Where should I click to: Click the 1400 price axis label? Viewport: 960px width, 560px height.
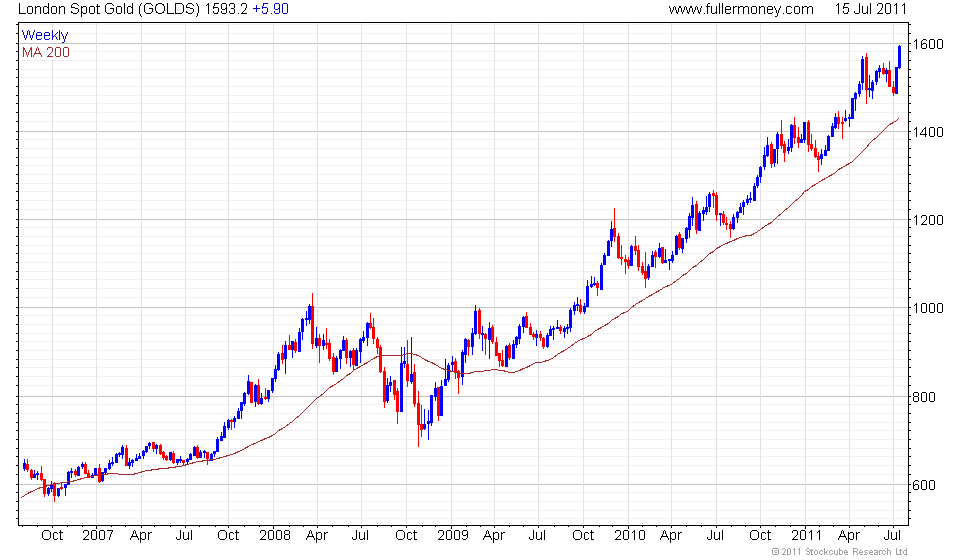click(x=928, y=132)
